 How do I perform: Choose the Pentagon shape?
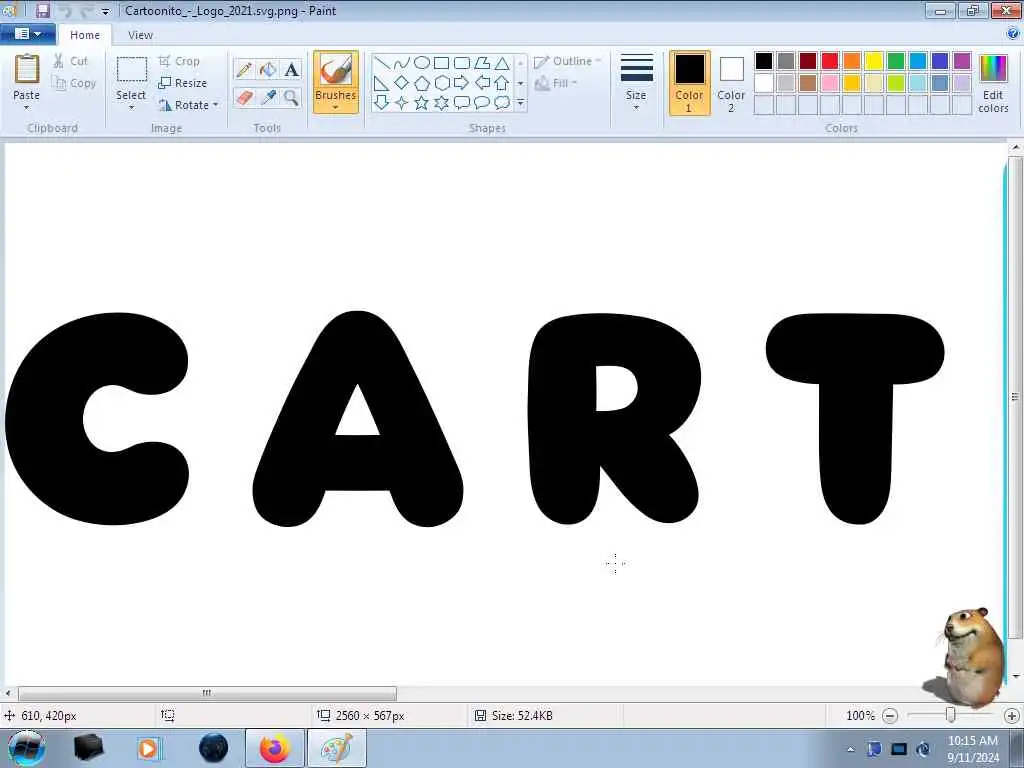pyautogui.click(x=422, y=83)
